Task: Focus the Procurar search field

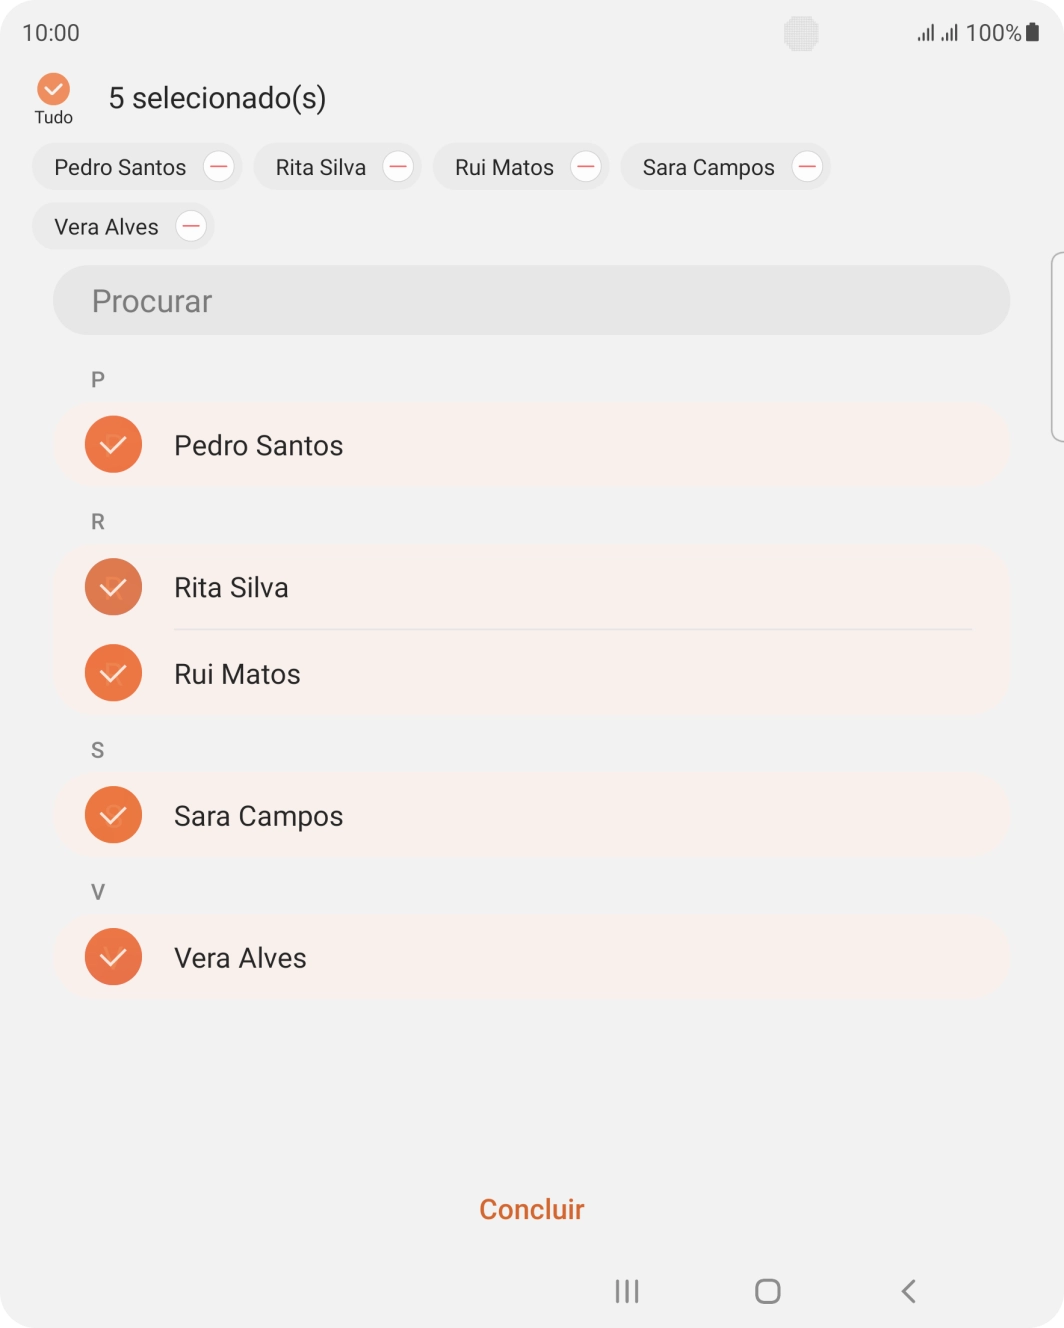Action: [531, 301]
